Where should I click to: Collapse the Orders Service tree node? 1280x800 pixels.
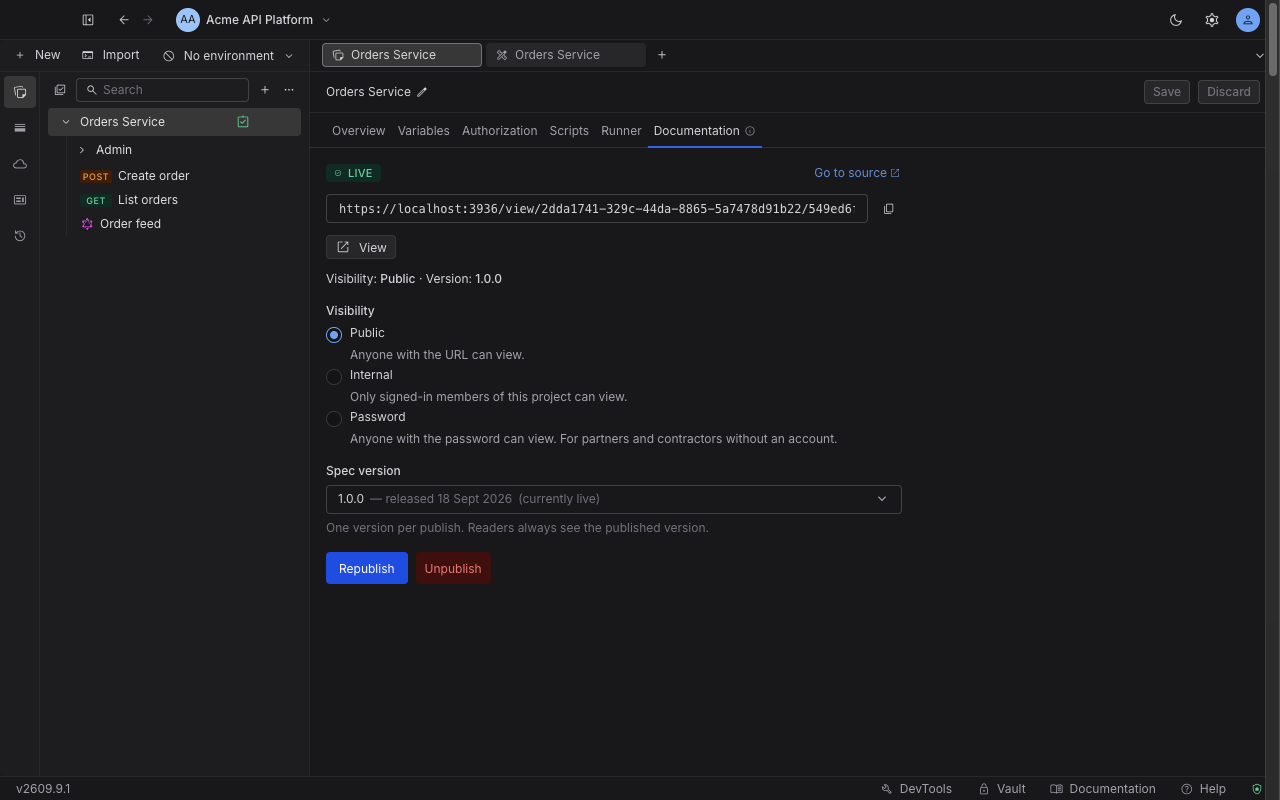[66, 122]
